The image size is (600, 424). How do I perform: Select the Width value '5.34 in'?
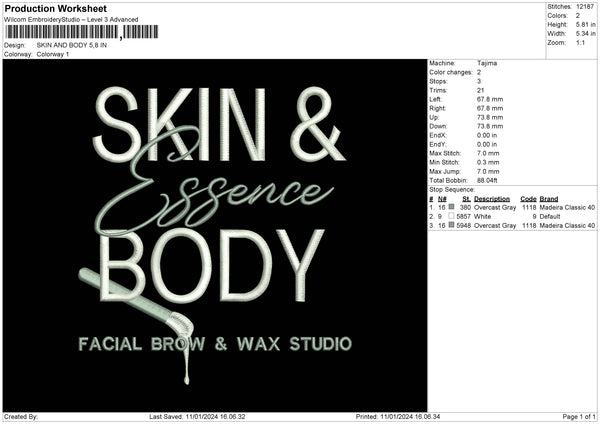point(585,34)
